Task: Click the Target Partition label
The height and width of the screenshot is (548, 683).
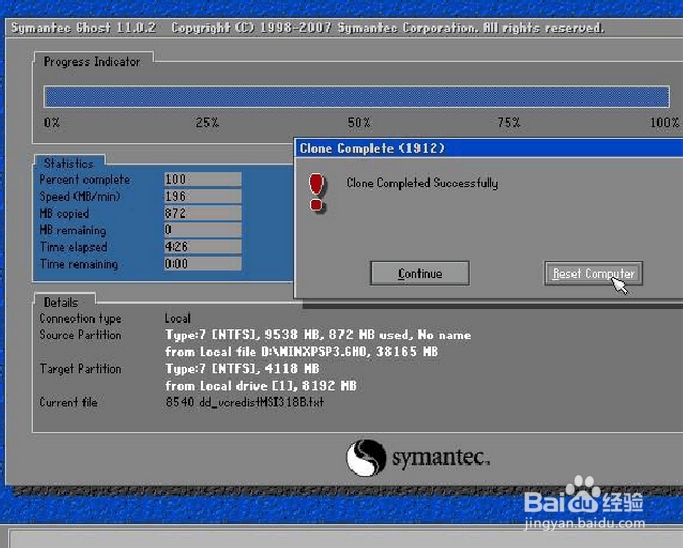Action: [x=81, y=369]
